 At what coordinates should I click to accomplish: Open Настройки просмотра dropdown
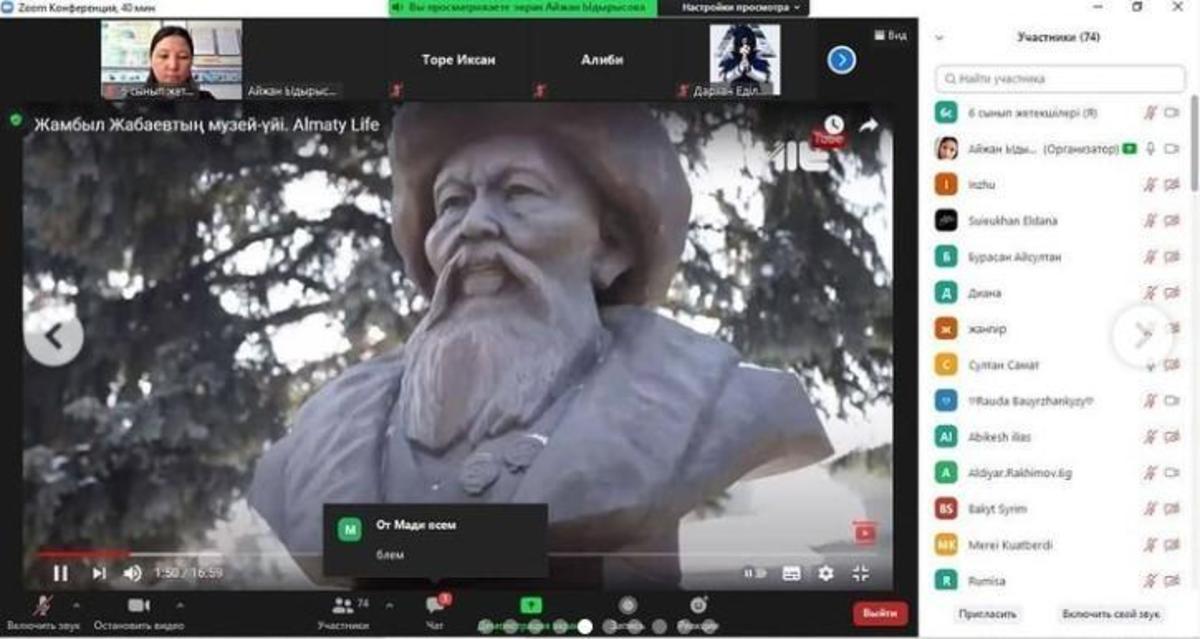pyautogui.click(x=741, y=7)
